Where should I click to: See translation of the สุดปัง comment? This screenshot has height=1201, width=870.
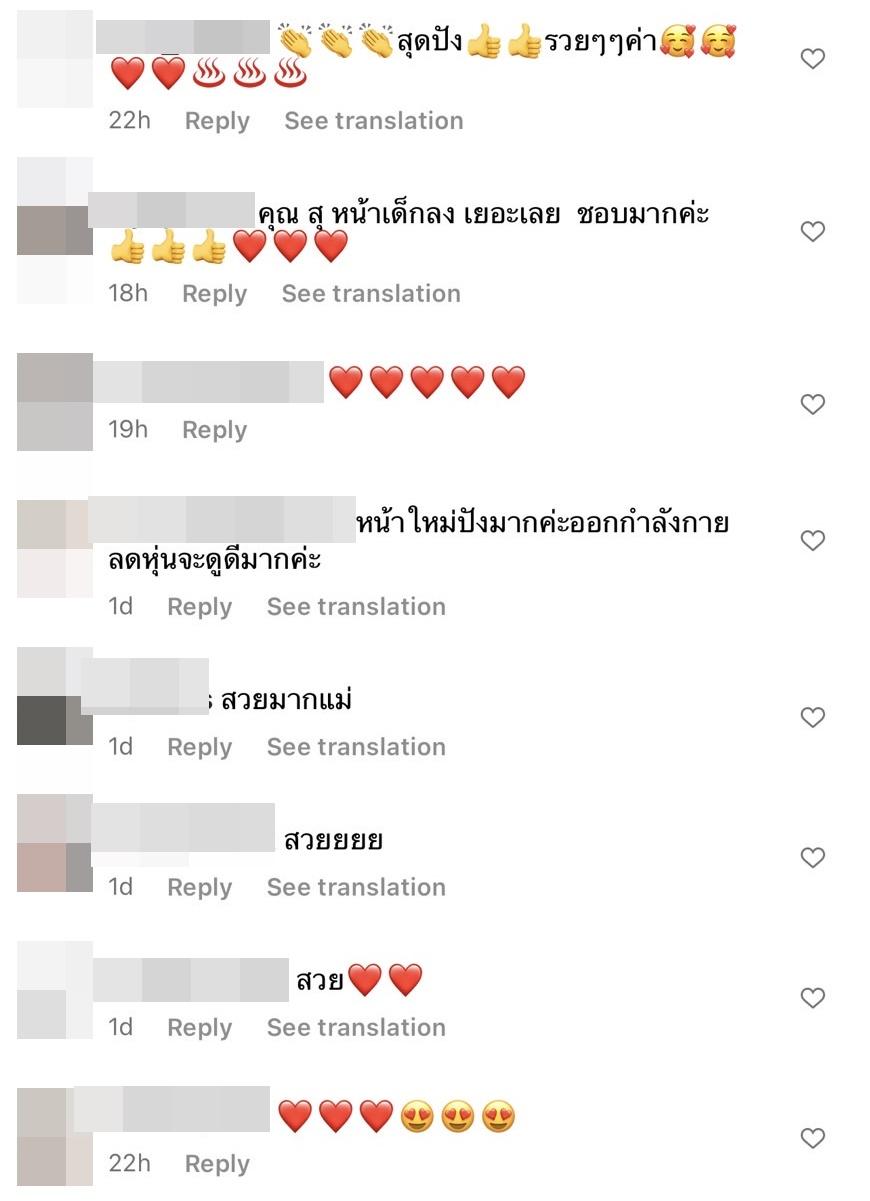pyautogui.click(x=374, y=121)
